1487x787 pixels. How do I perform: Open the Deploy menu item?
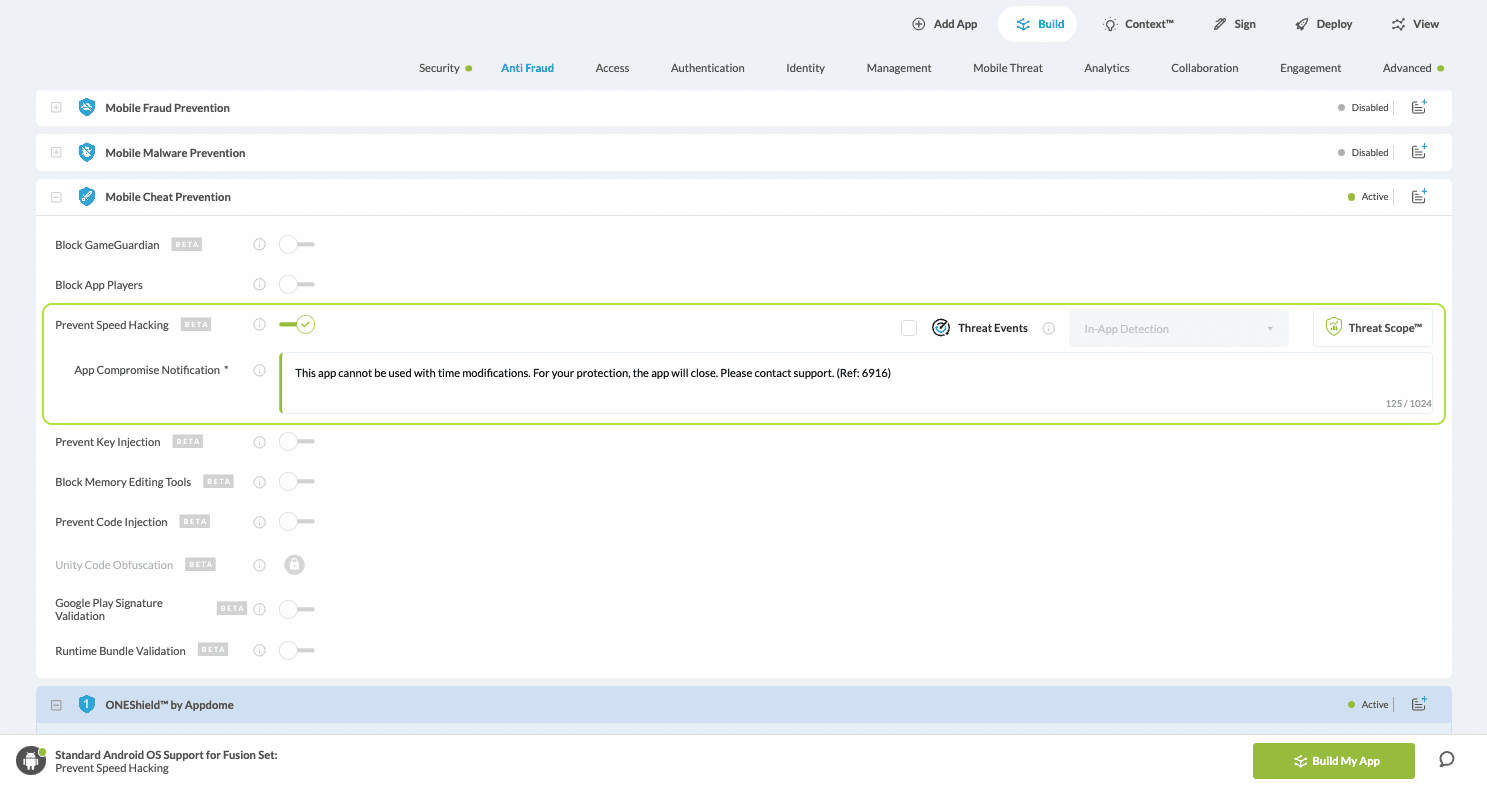tap(1323, 24)
